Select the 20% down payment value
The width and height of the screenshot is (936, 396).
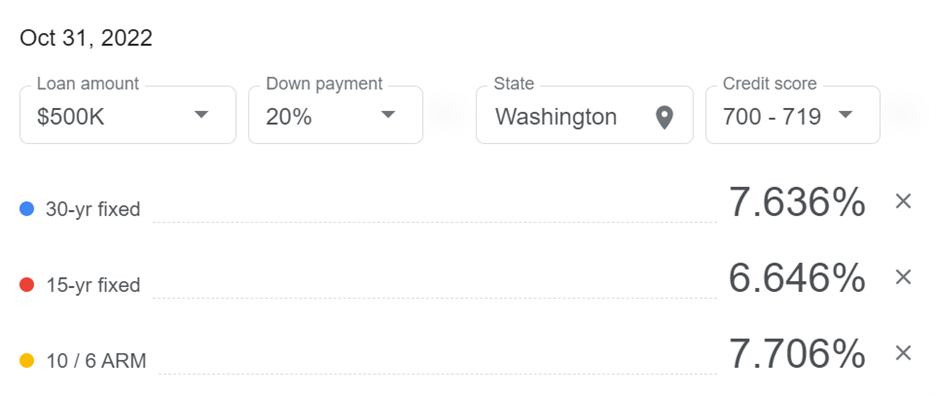coord(289,118)
